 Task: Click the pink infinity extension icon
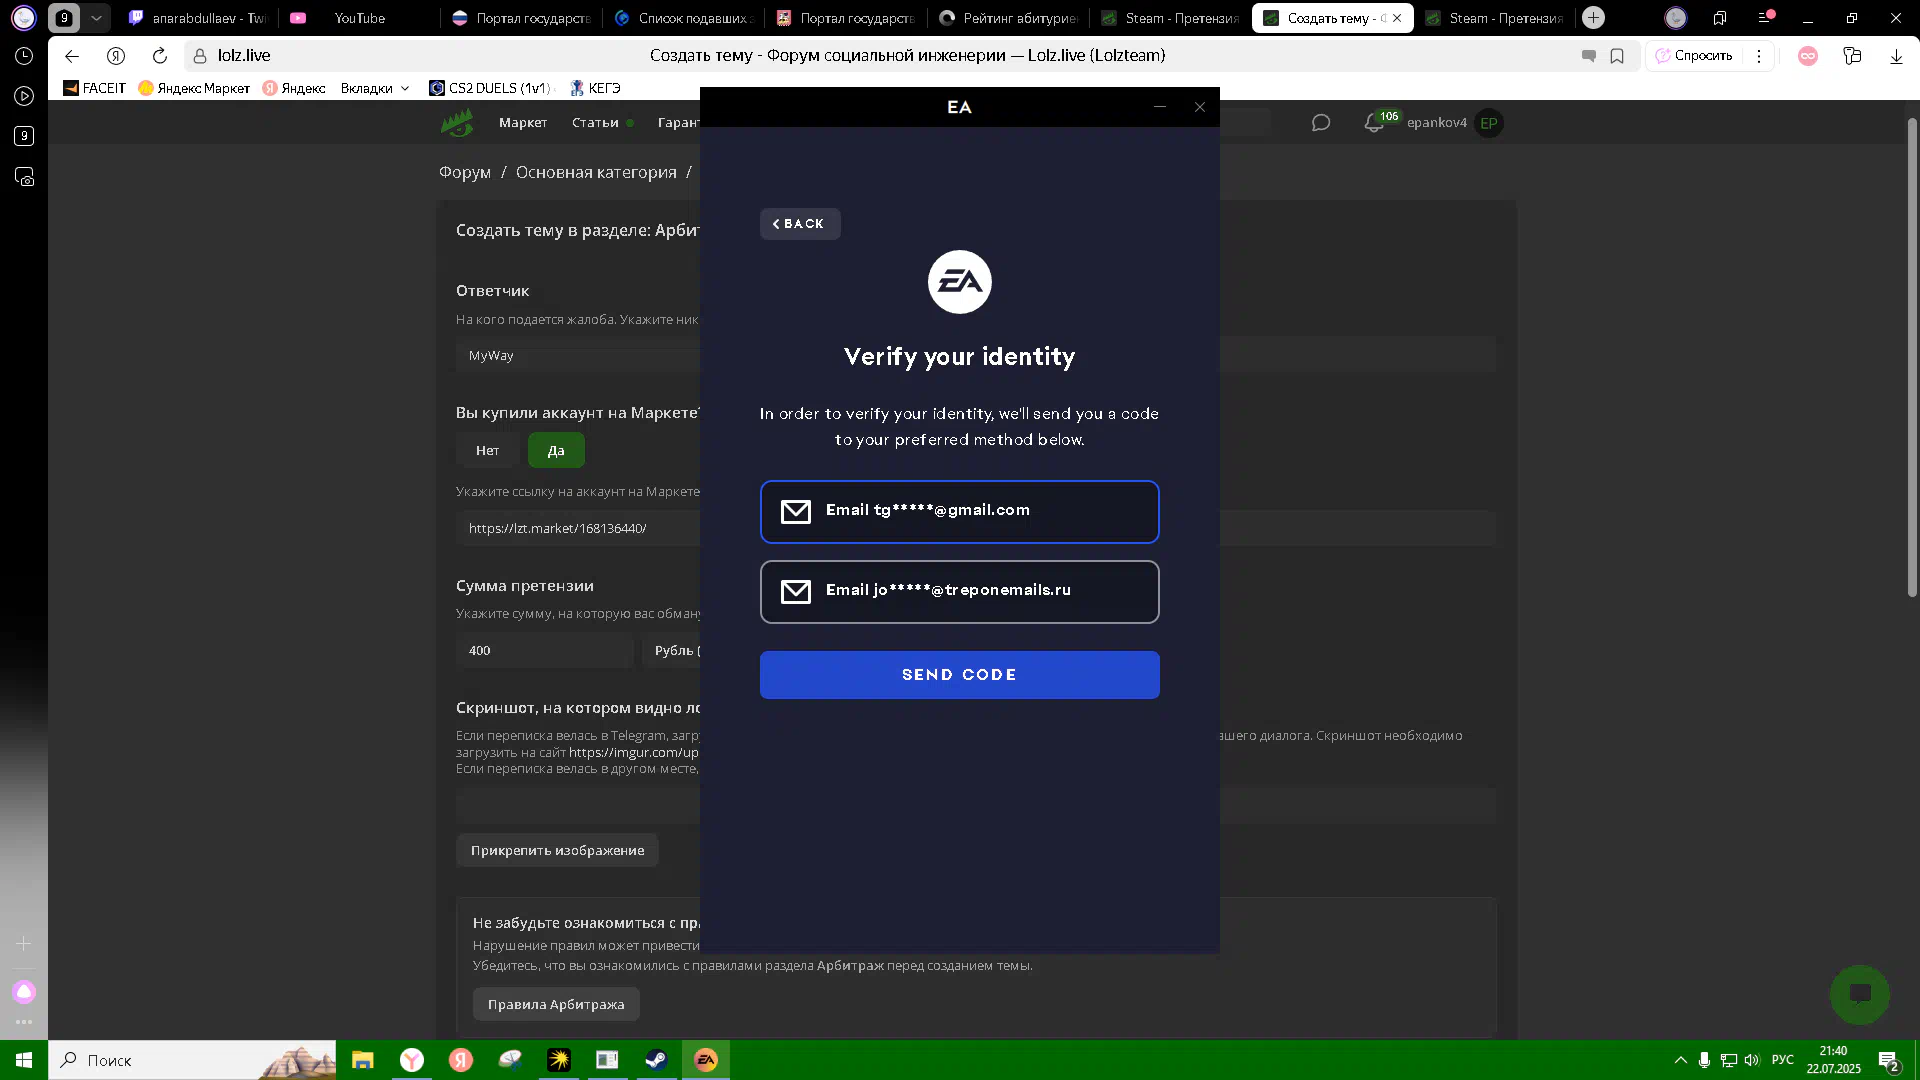[x=1808, y=56]
